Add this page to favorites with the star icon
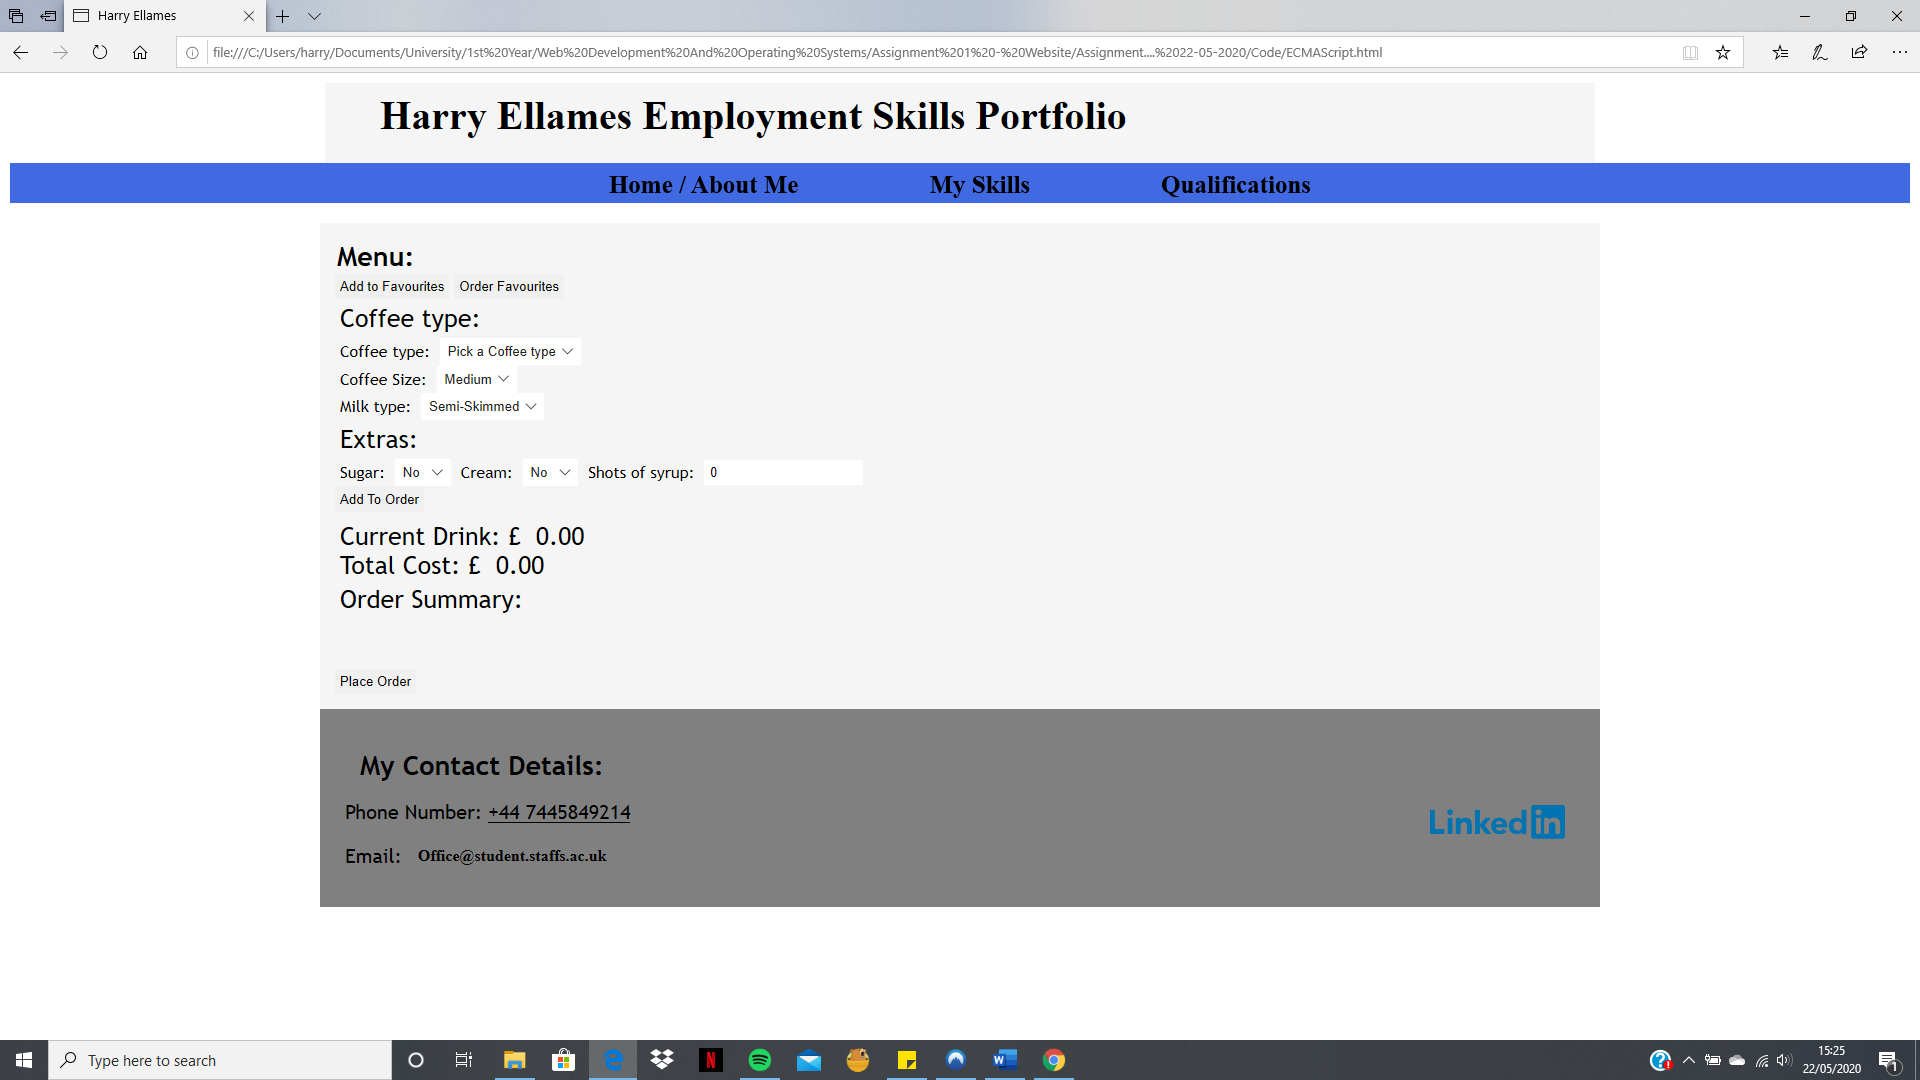 1723,52
